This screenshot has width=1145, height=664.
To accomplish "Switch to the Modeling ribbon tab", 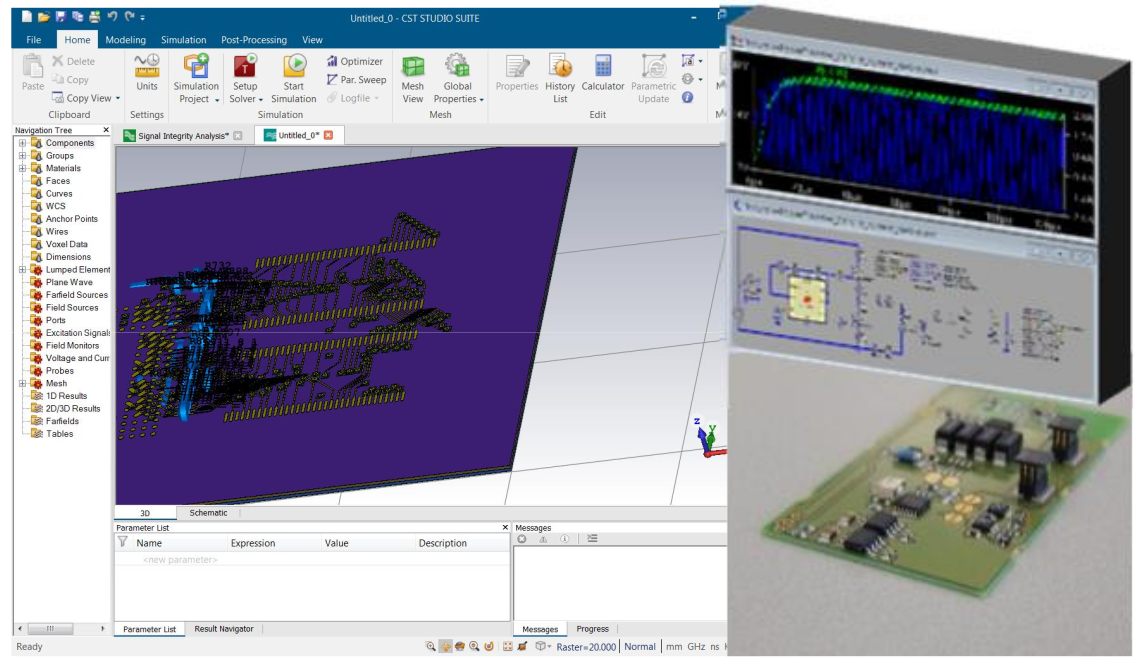I will click(x=126, y=39).
